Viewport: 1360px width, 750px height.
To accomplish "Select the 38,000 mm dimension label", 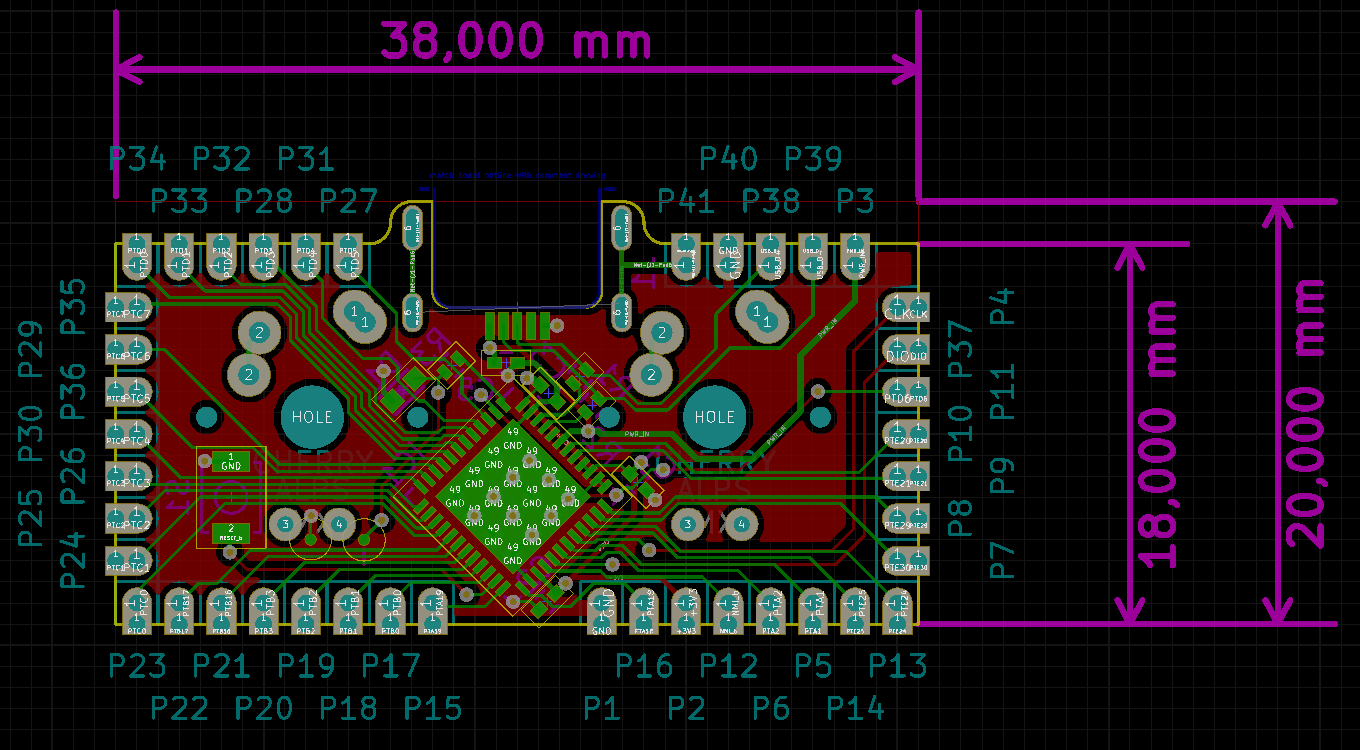I will [x=516, y=42].
